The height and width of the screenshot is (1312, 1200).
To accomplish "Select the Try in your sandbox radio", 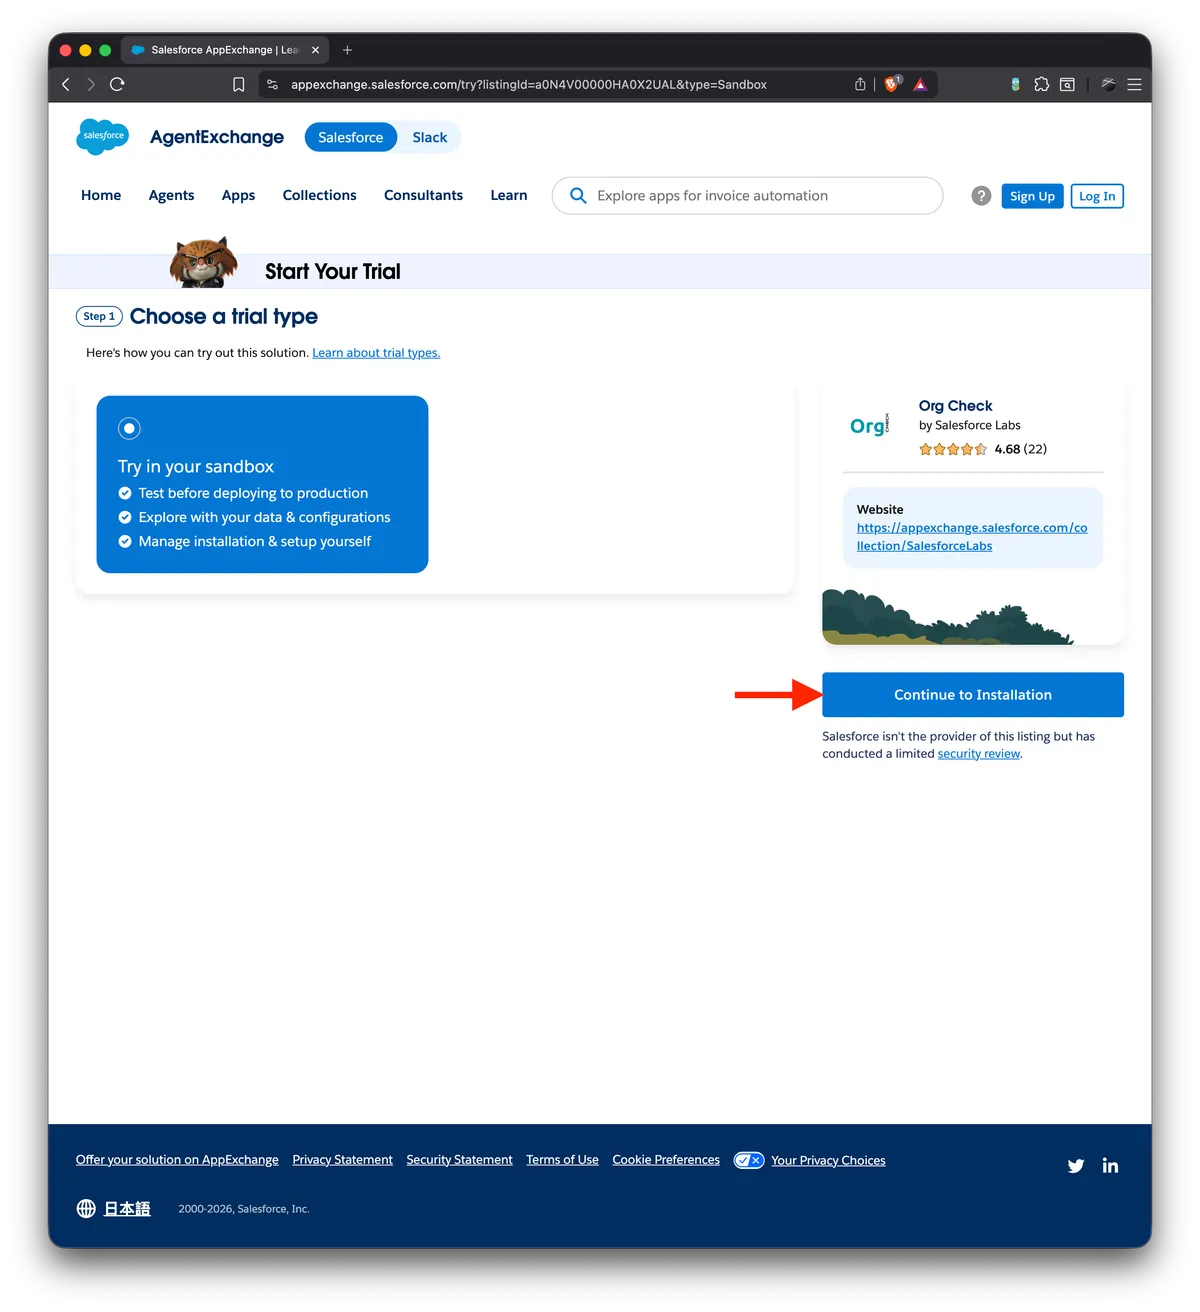I will tap(129, 428).
